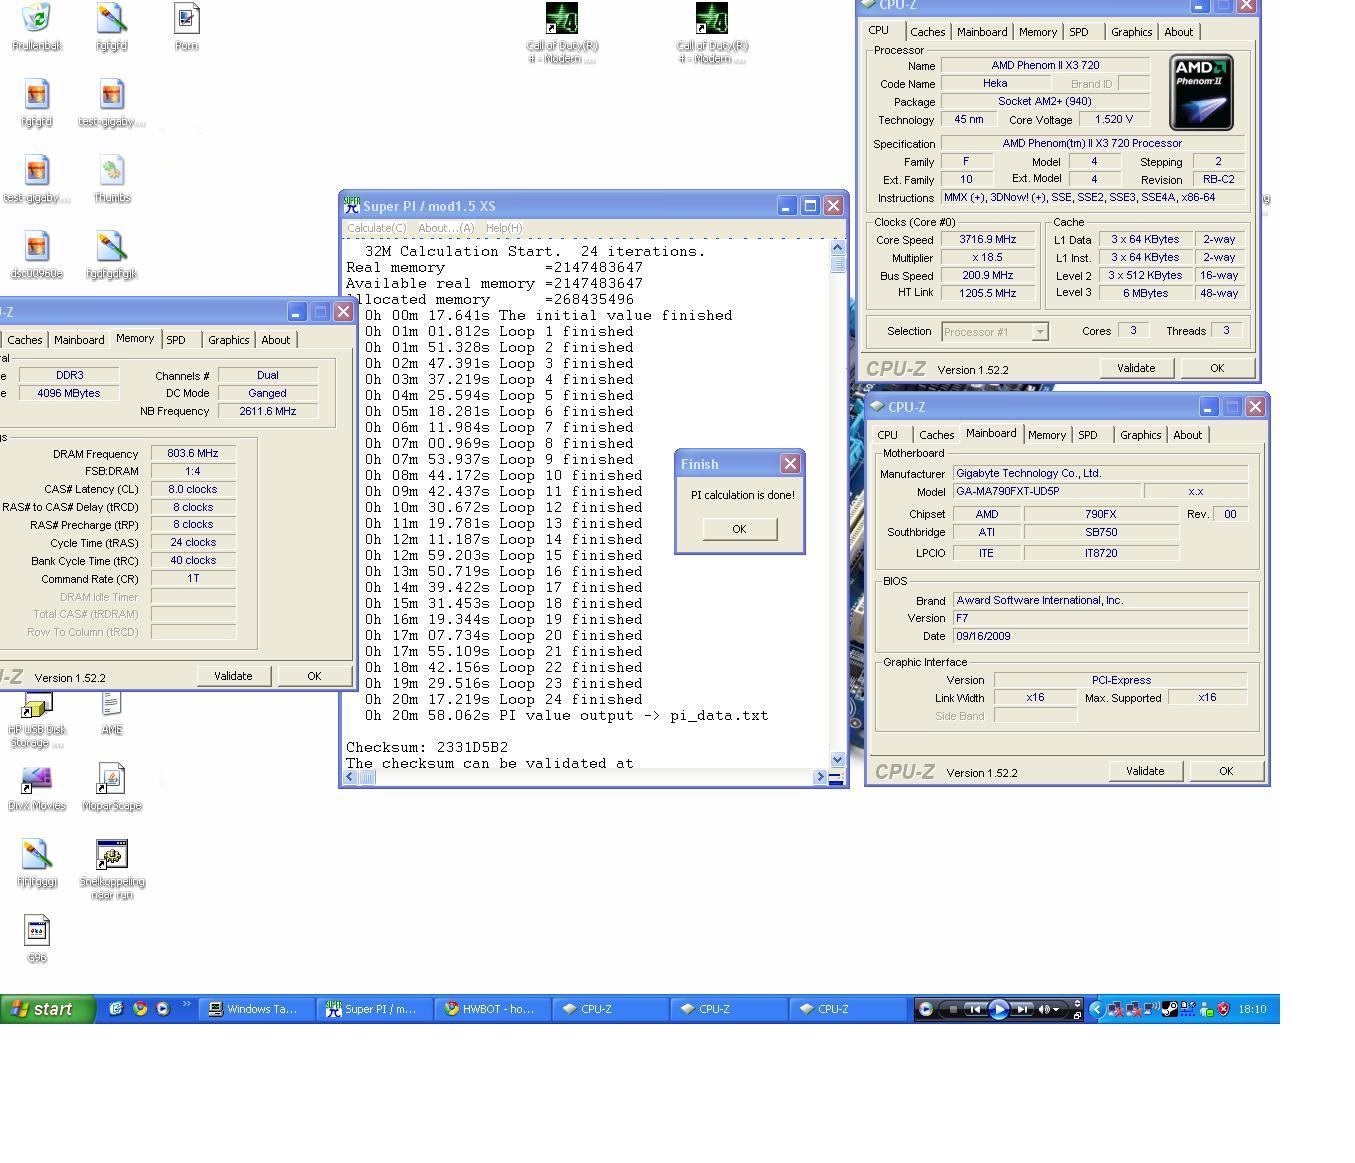Click OK in the Finish dialog

[739, 529]
